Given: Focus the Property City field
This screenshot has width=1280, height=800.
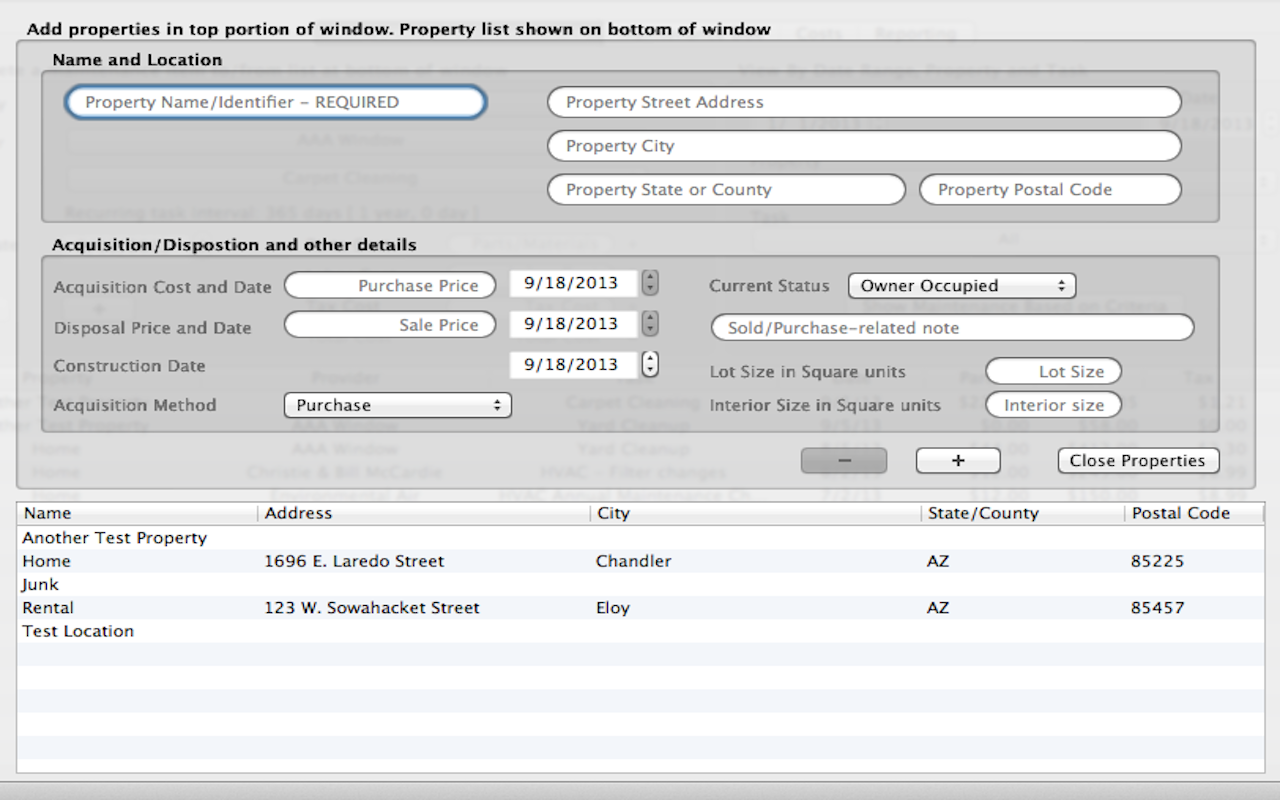Looking at the screenshot, I should (x=864, y=146).
